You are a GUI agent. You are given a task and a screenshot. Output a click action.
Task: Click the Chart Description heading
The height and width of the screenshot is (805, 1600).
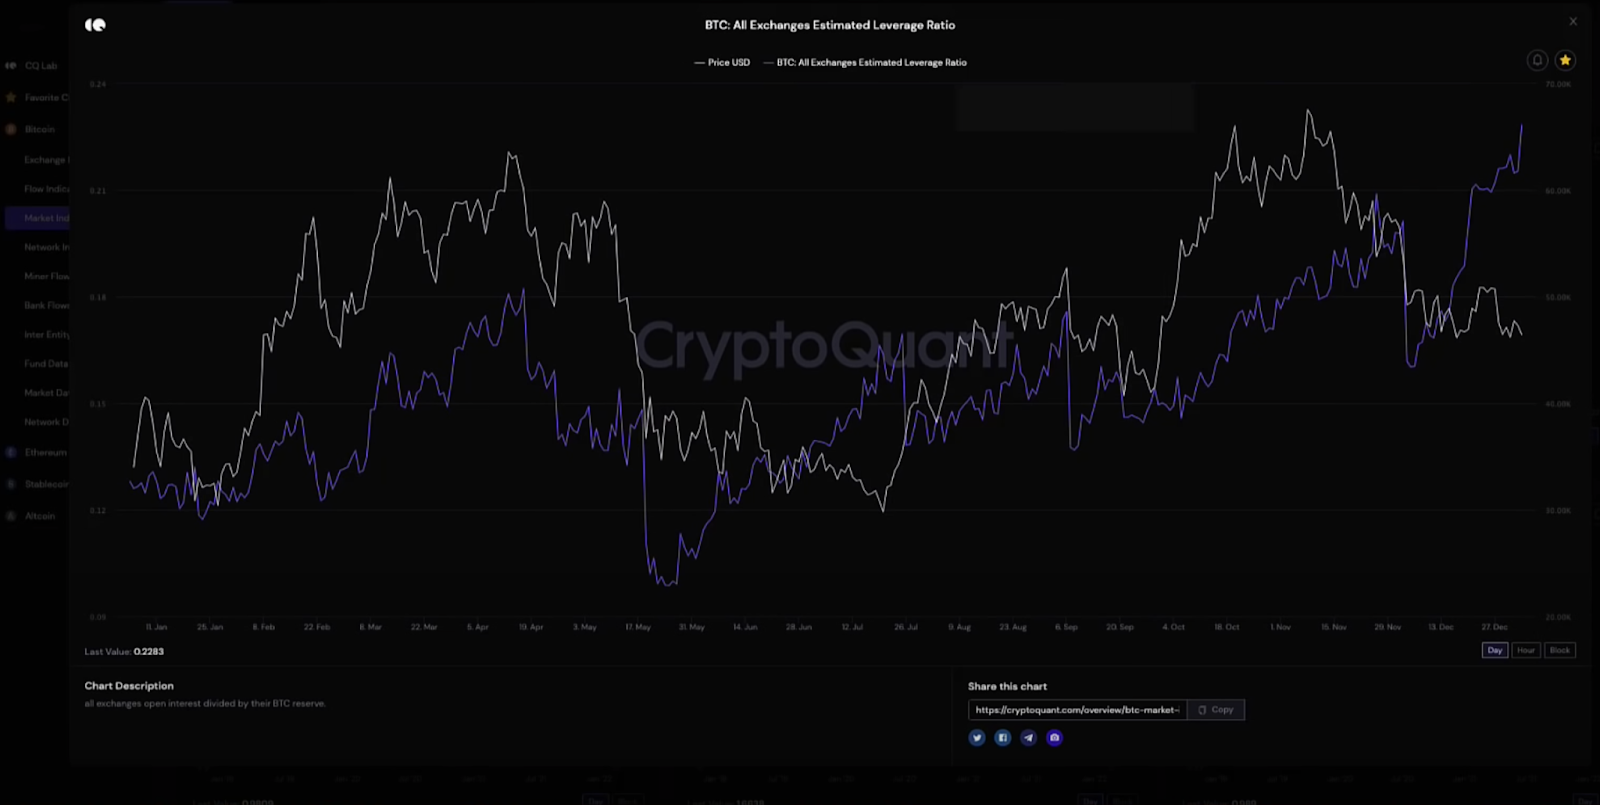[129, 686]
